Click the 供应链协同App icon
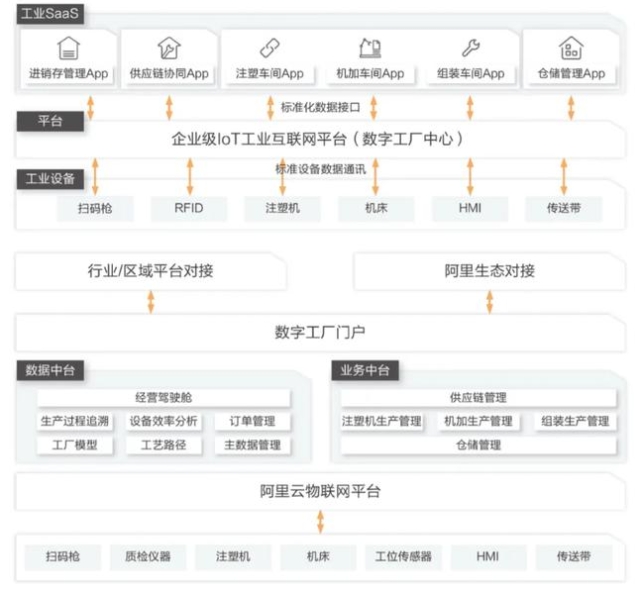The image size is (640, 593). point(169,48)
